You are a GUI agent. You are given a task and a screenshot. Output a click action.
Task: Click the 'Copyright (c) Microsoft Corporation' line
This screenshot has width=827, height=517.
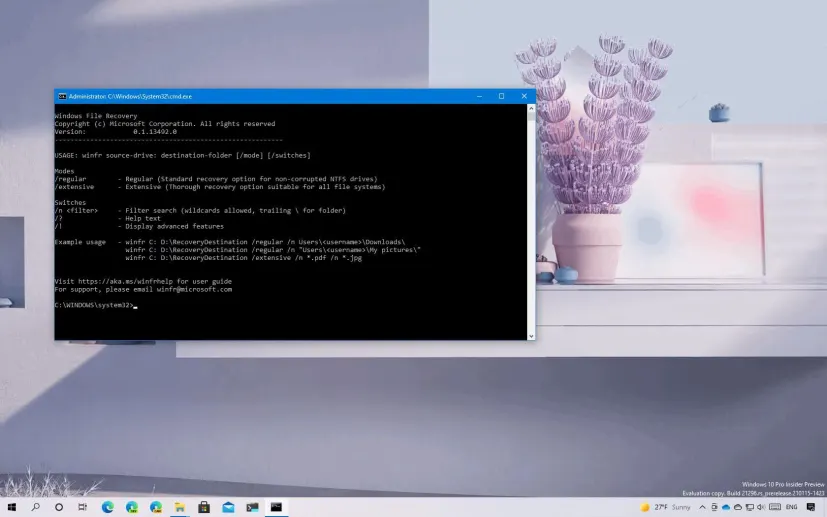[165, 123]
